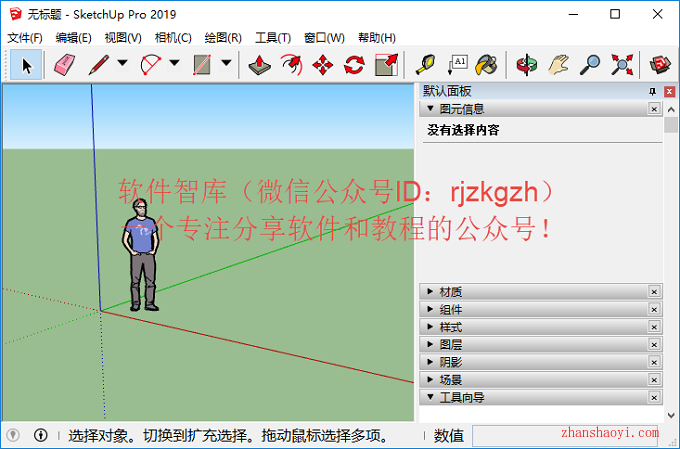This screenshot has width=680, height=449.
Task: Maximize the SketchUp window
Action: click(615, 14)
